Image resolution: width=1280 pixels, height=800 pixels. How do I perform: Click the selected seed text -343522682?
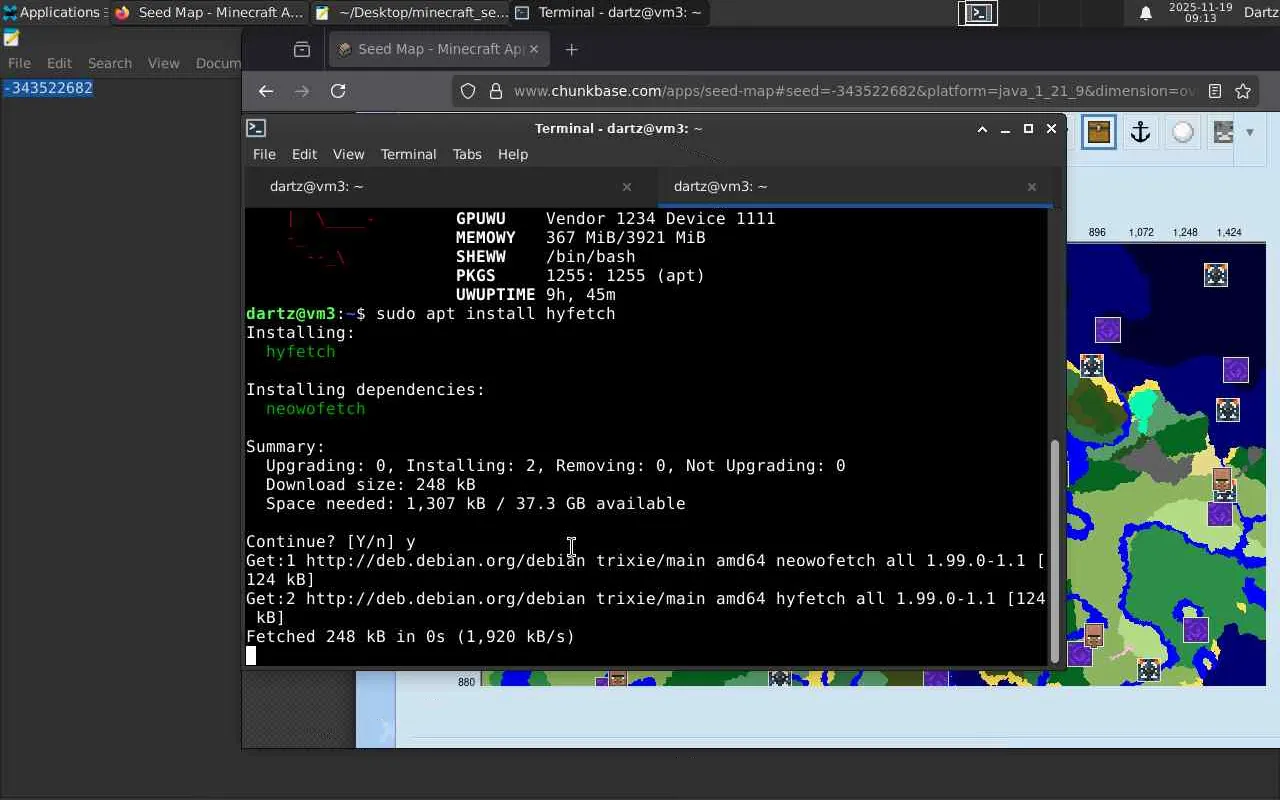point(48,88)
